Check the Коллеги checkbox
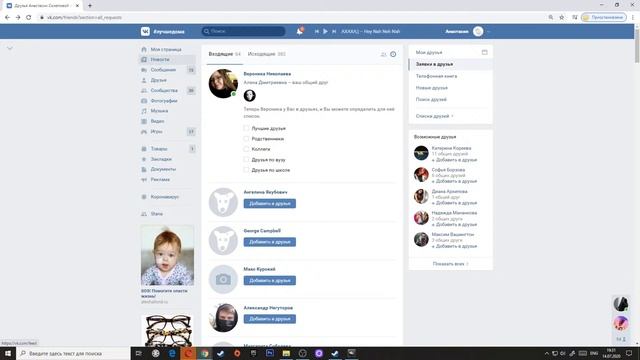640x360 pixels. point(246,149)
